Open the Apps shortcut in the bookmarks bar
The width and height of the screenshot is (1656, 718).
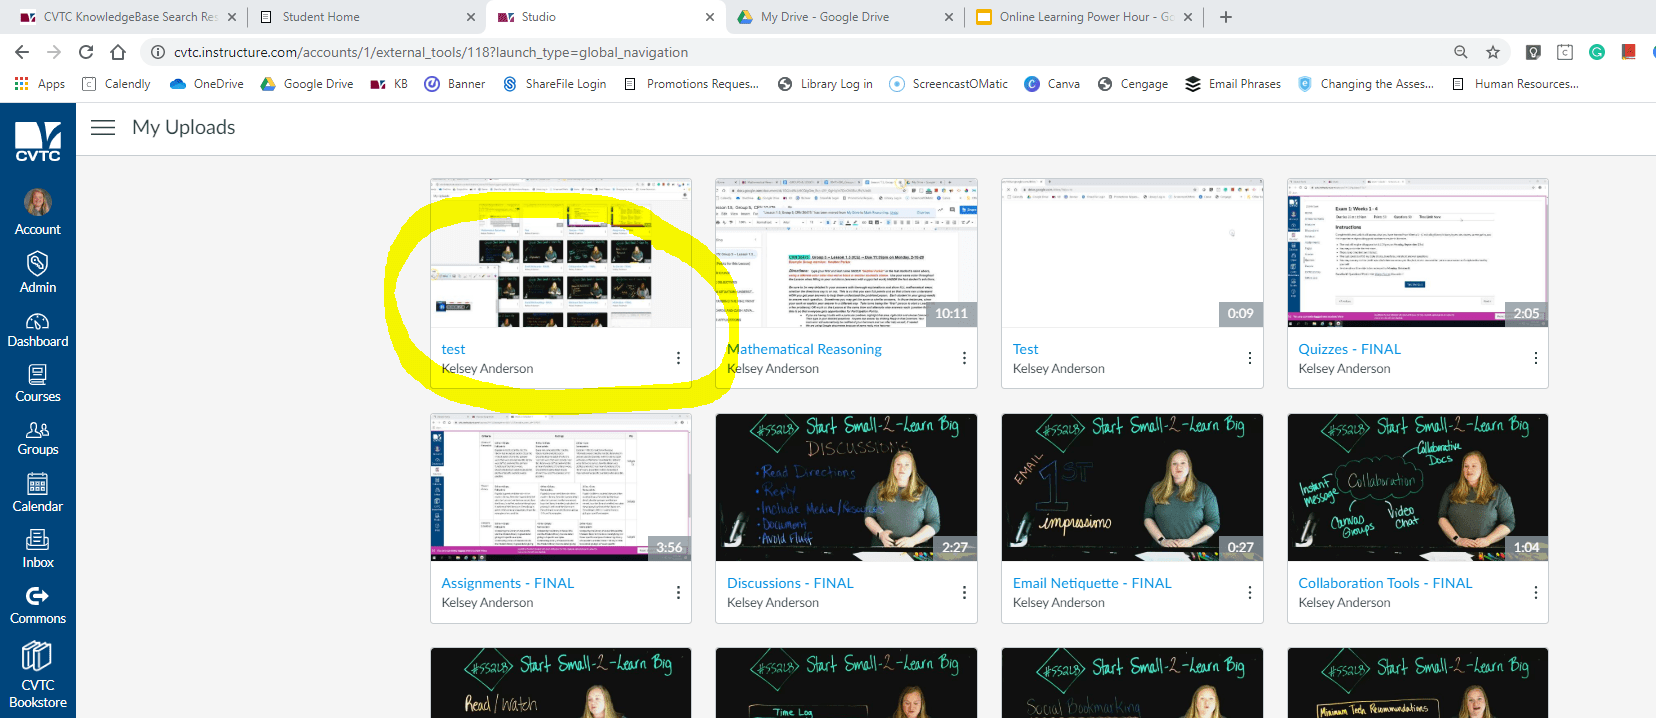[x=40, y=84]
